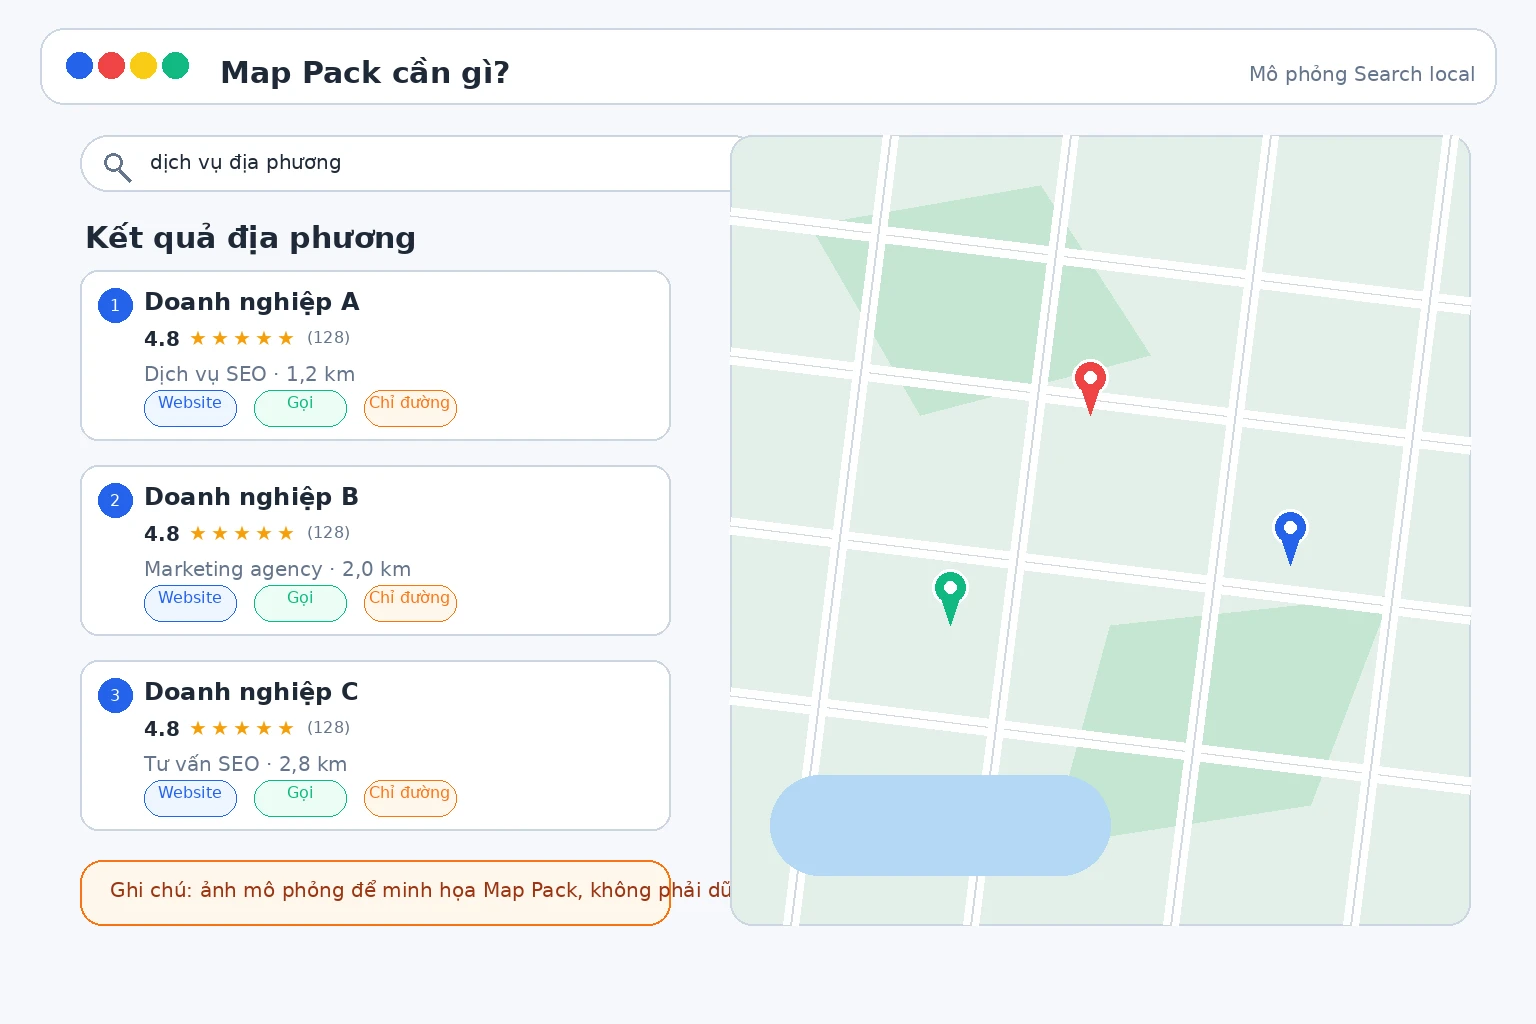Call Doanh nghiệp B via Gọi
This screenshot has width=1536, height=1024.
[300, 603]
